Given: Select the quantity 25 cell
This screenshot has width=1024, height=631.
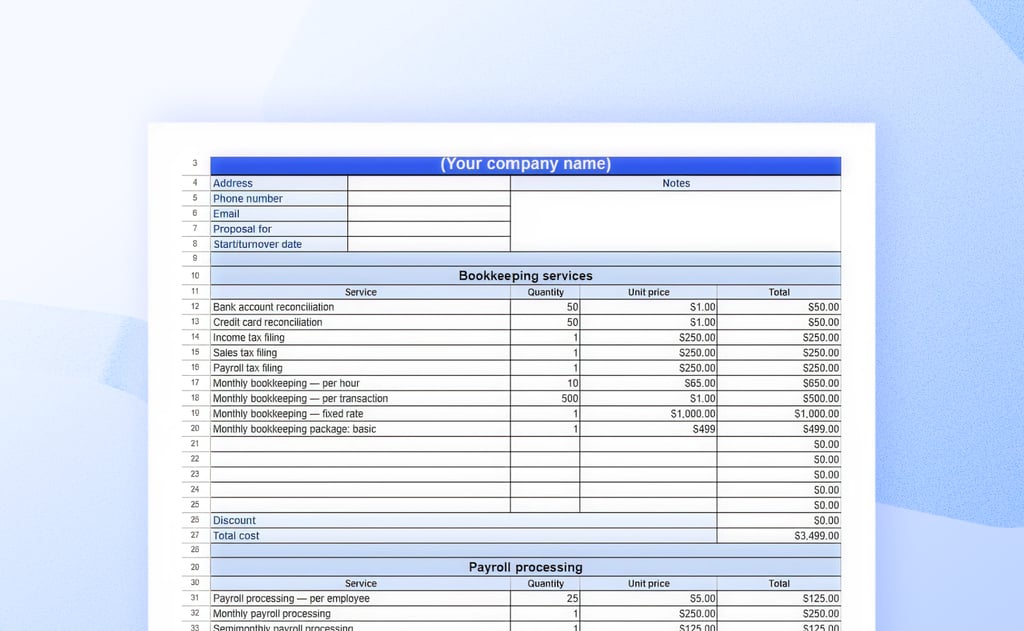Looking at the screenshot, I should [x=545, y=598].
